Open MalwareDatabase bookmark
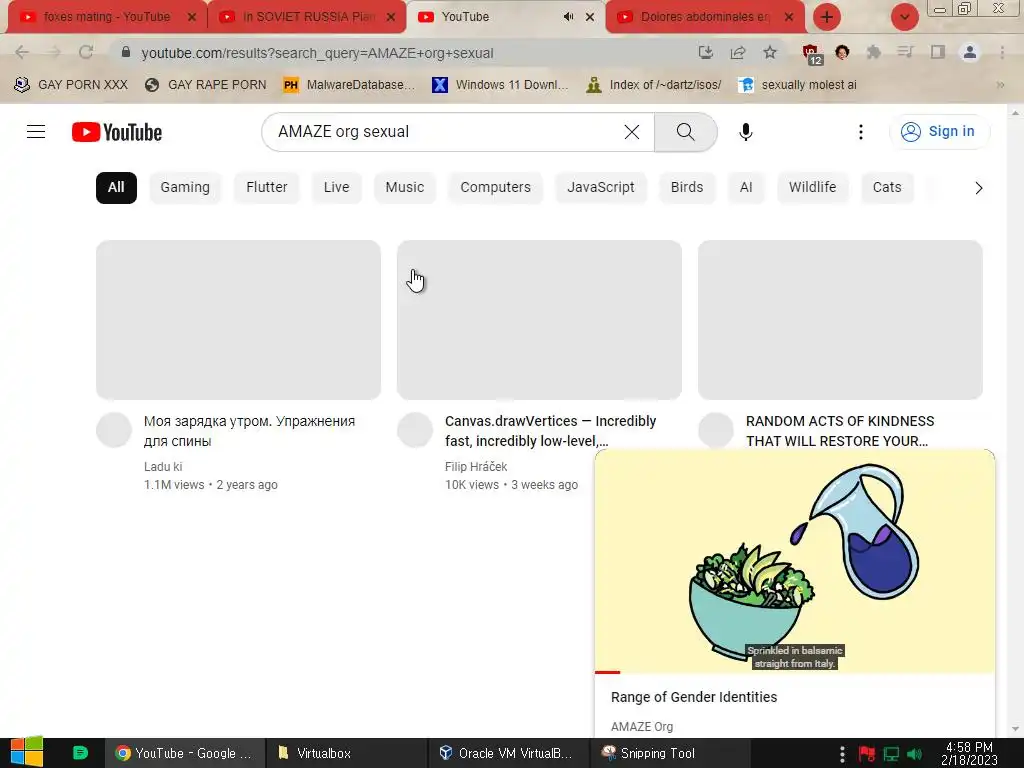1024x768 pixels. coord(349,85)
